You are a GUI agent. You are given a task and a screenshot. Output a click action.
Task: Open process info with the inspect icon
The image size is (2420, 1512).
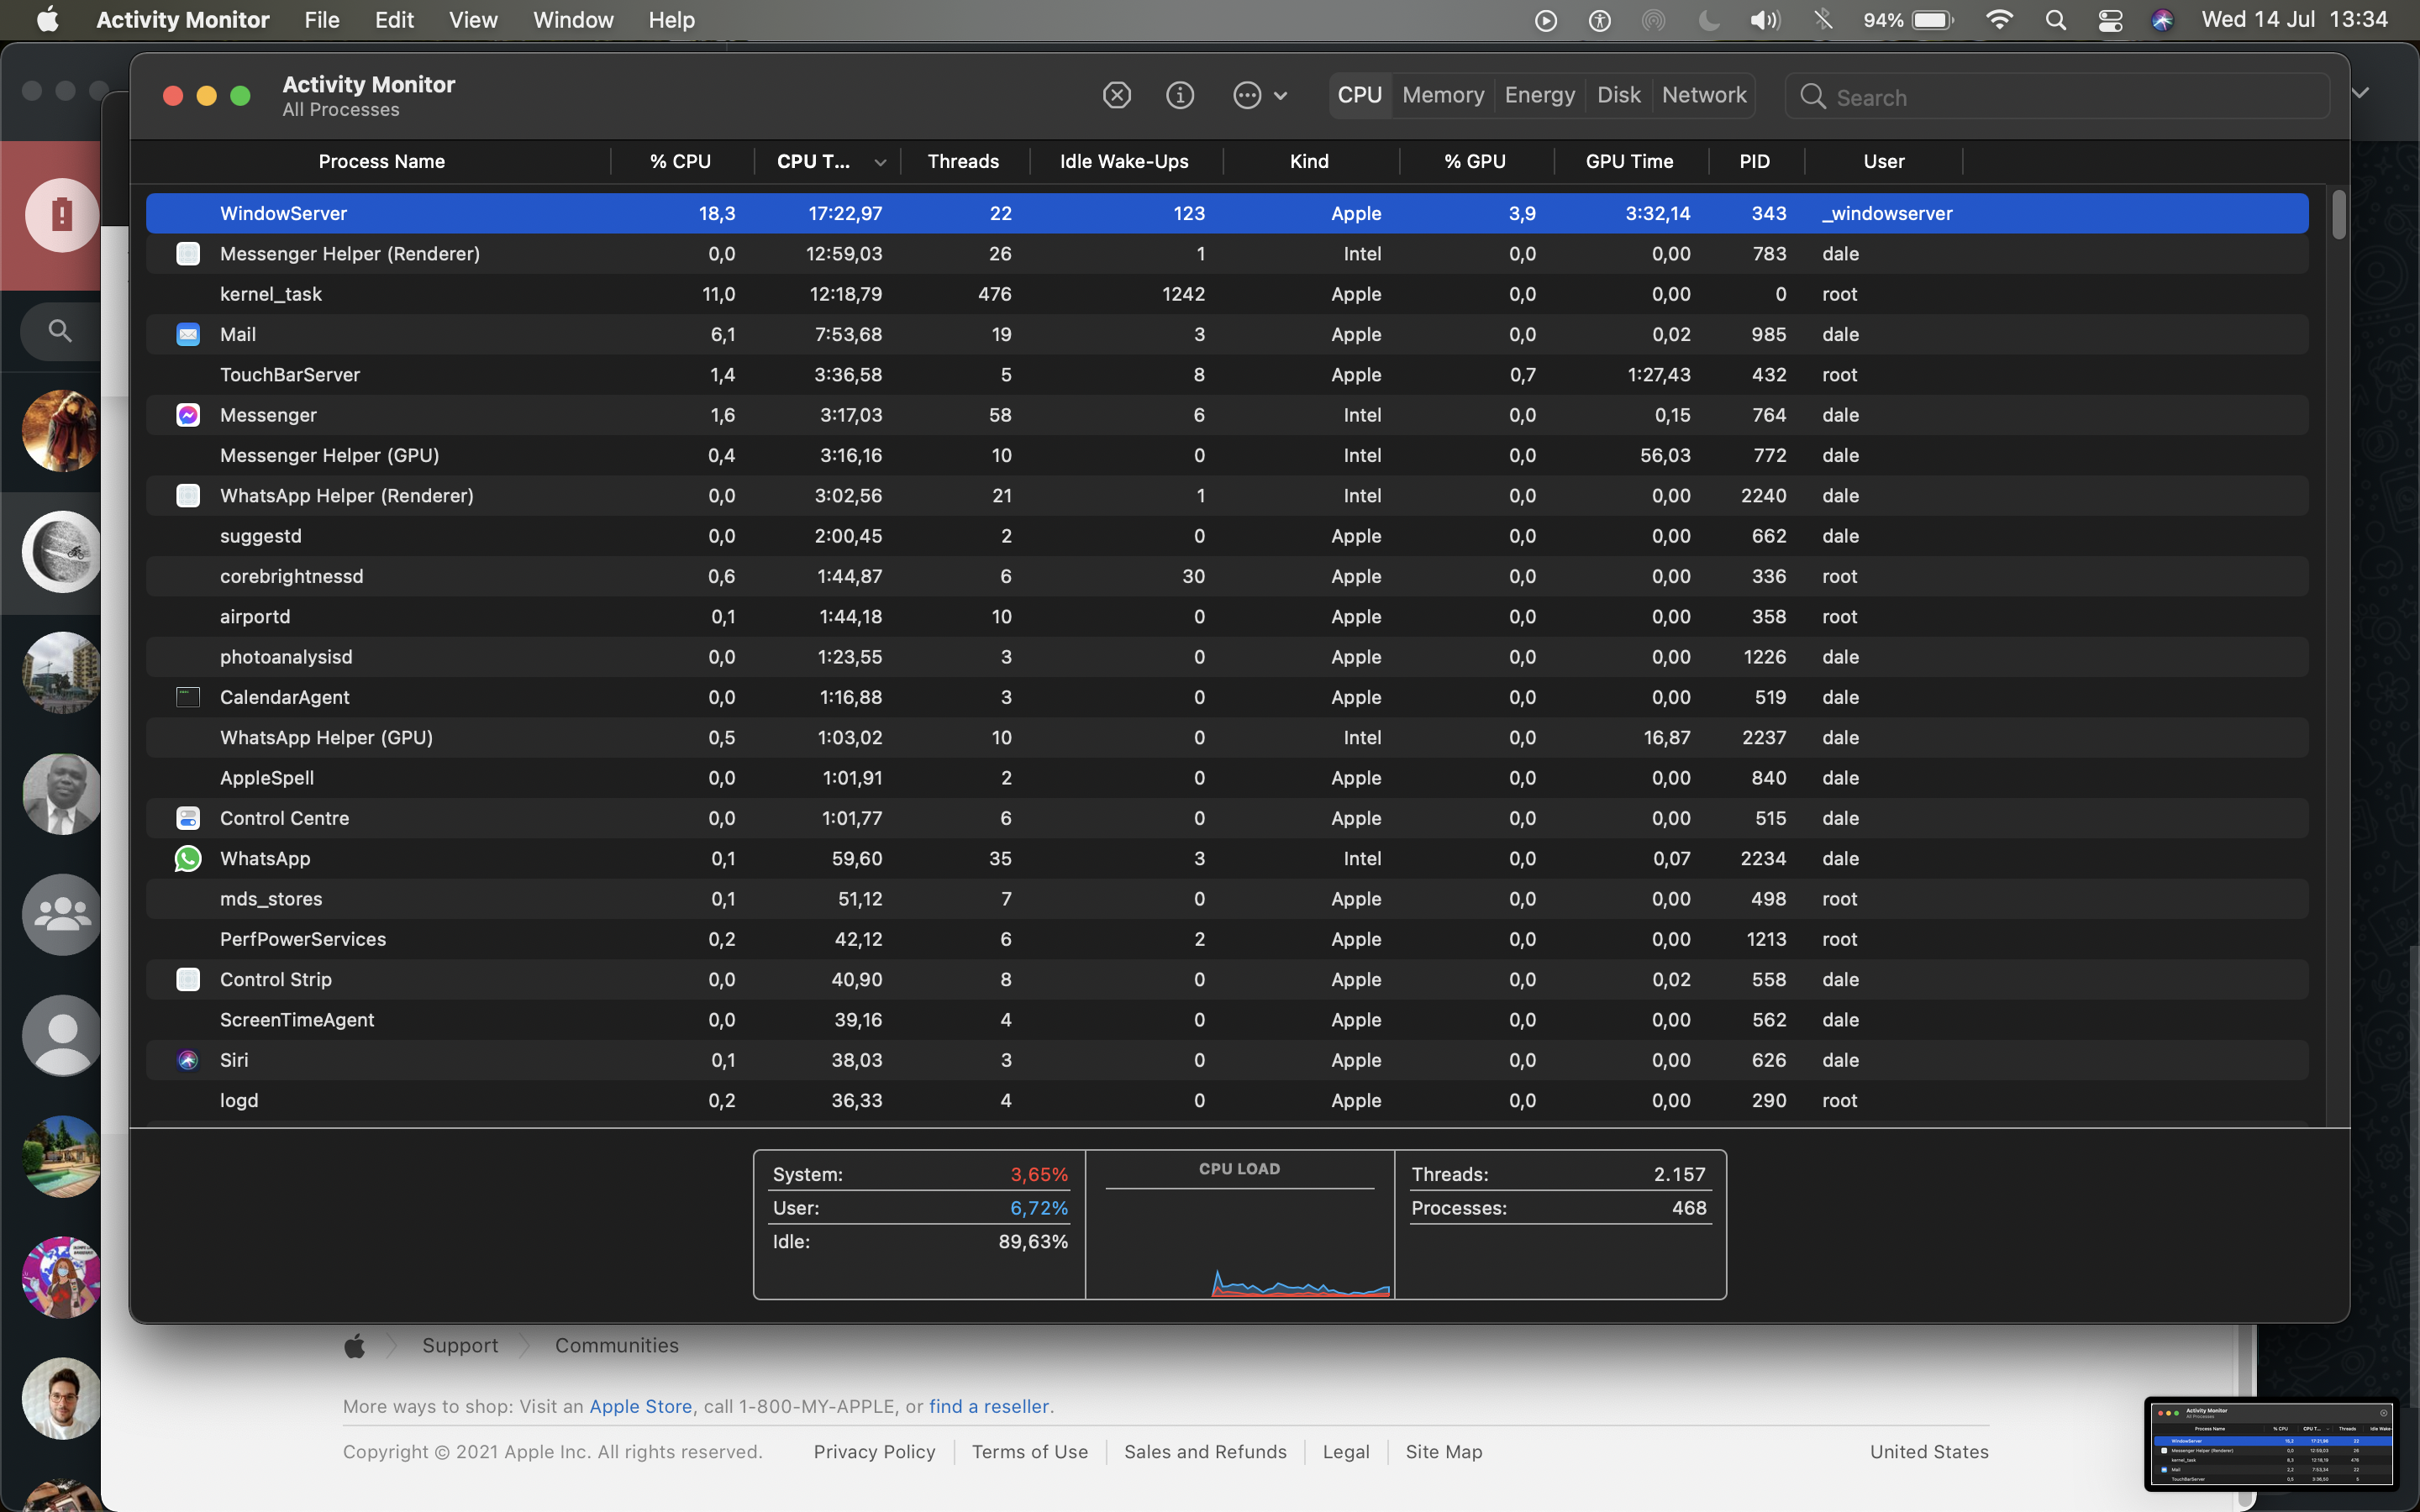coord(1180,95)
